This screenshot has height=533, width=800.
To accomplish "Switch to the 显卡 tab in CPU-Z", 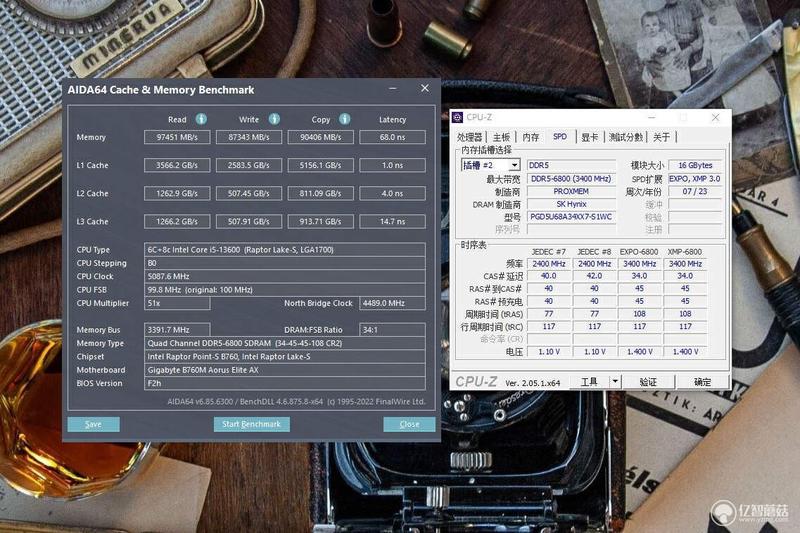I will (589, 137).
